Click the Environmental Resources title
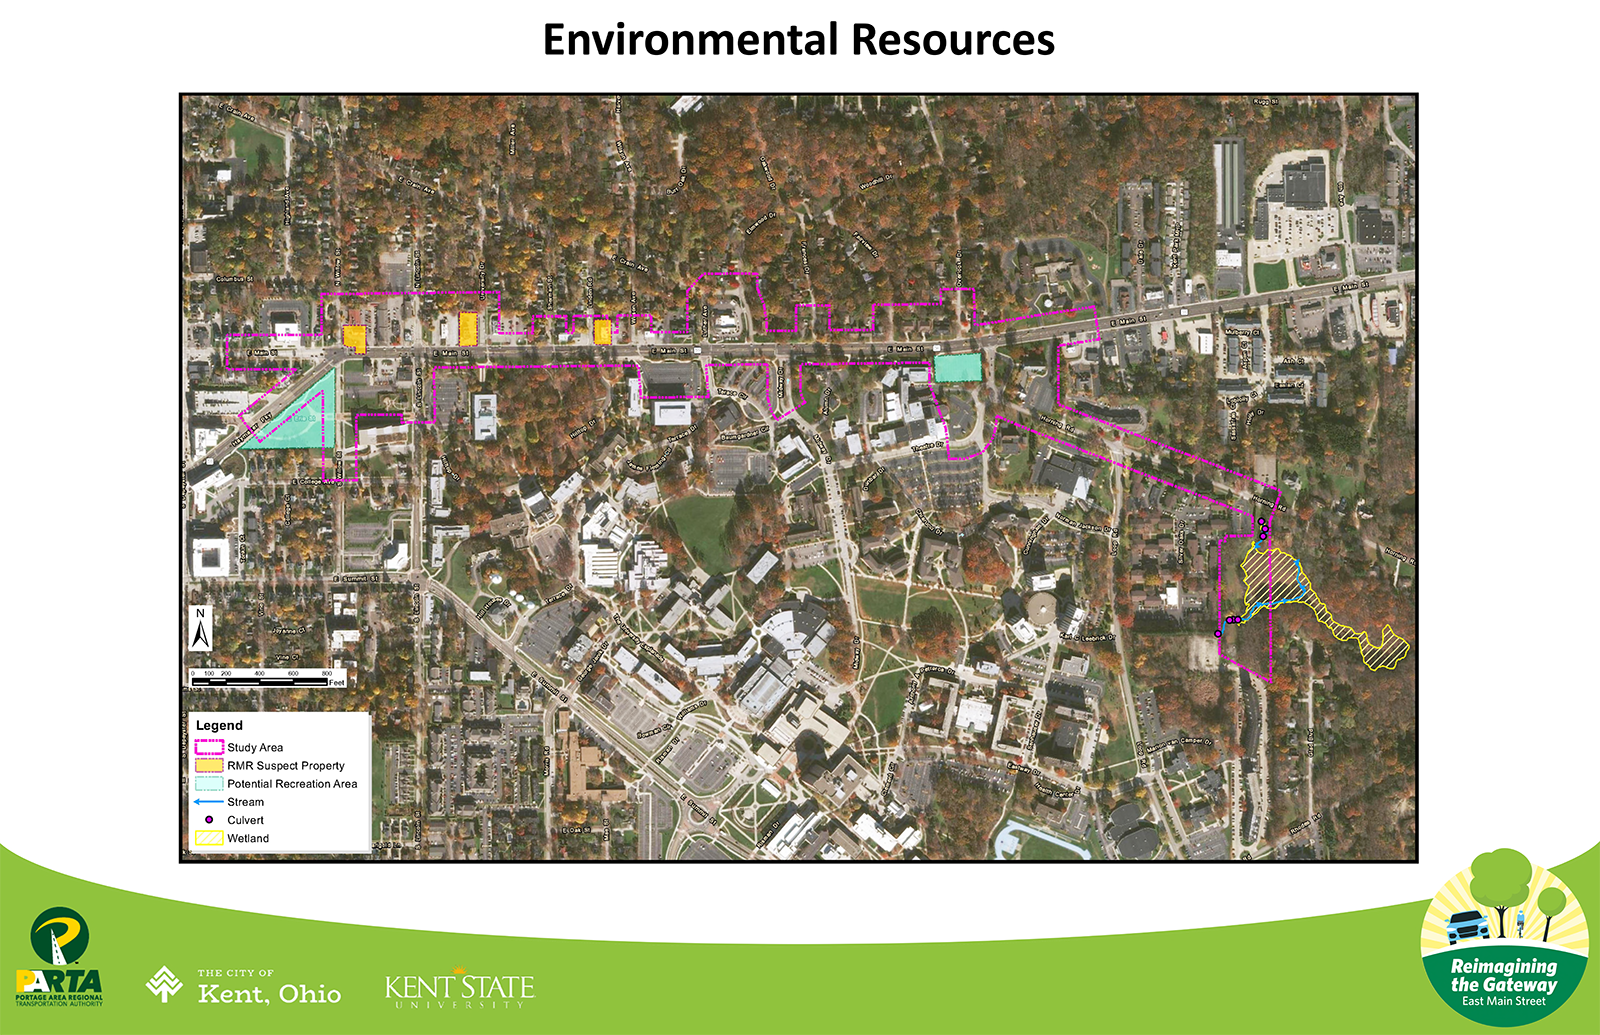This screenshot has height=1035, width=1600. click(x=798, y=40)
